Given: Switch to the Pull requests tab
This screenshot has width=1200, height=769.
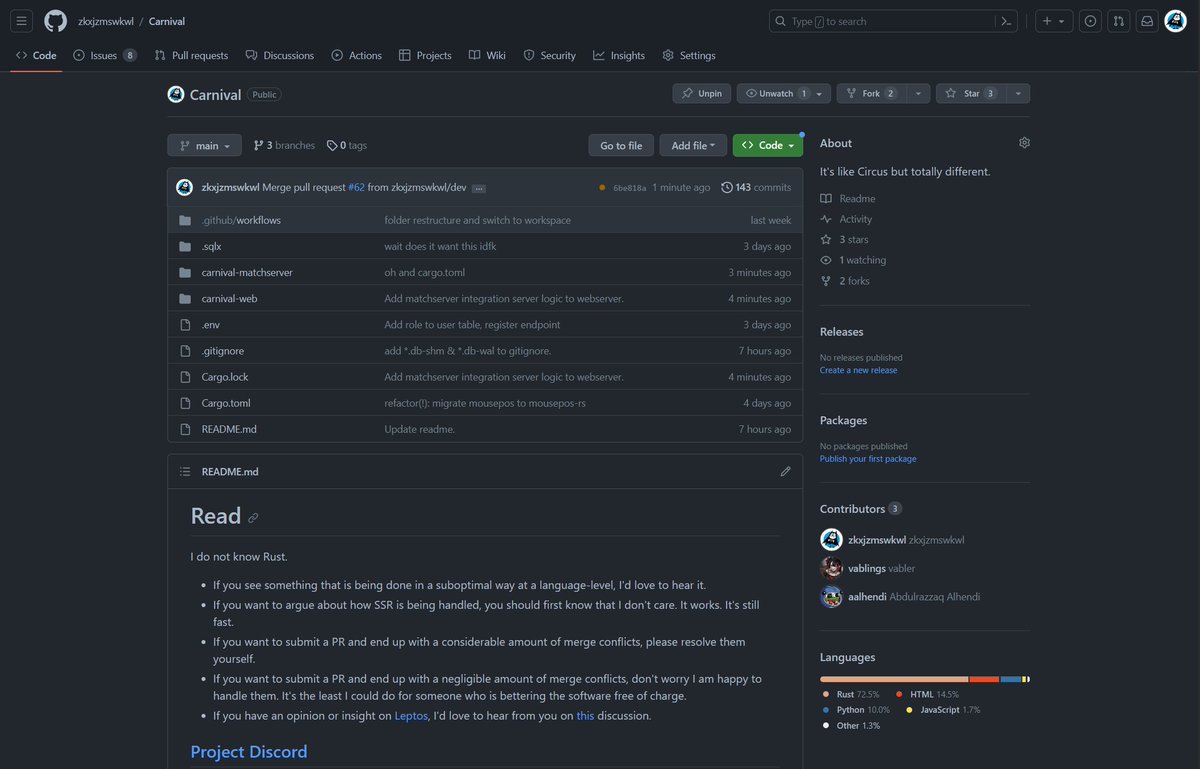Looking at the screenshot, I should (191, 55).
